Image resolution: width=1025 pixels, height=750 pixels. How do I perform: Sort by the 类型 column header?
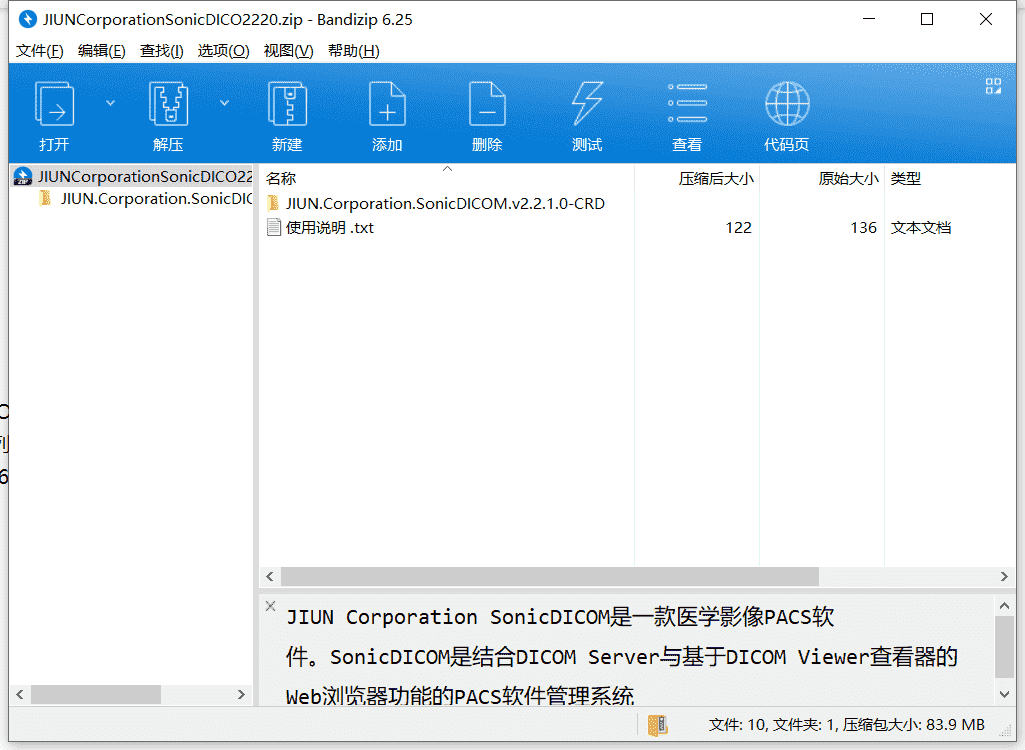point(950,179)
